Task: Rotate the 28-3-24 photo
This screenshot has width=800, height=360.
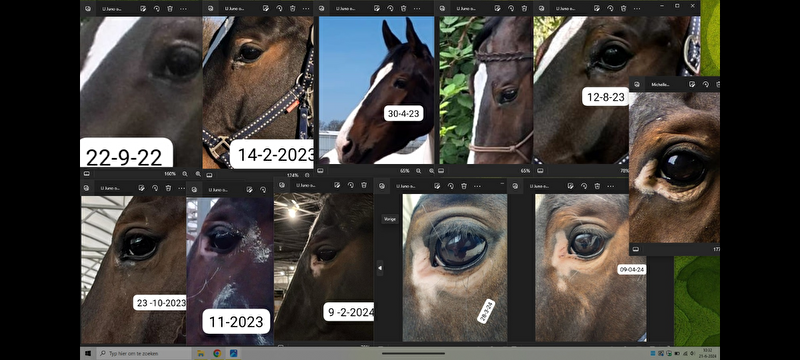Action: (x=451, y=186)
